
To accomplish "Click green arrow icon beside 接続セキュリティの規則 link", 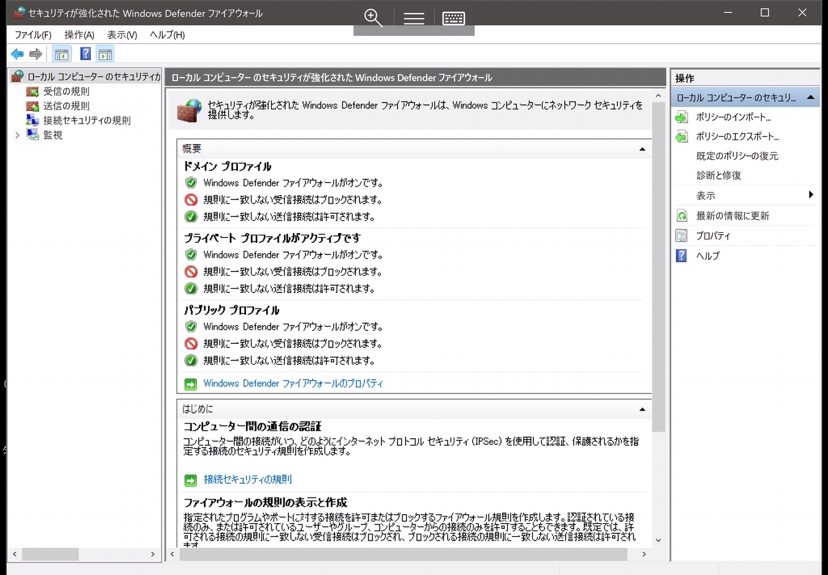I will pyautogui.click(x=191, y=480).
